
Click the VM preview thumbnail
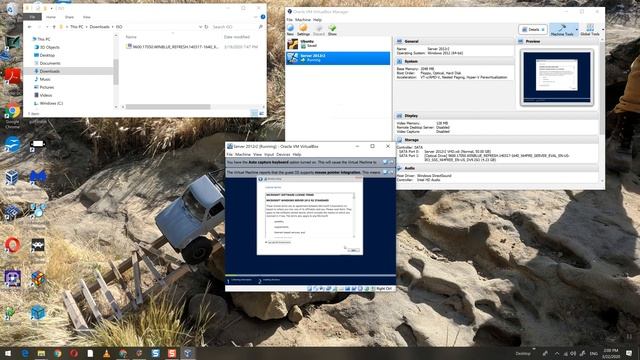[557, 78]
